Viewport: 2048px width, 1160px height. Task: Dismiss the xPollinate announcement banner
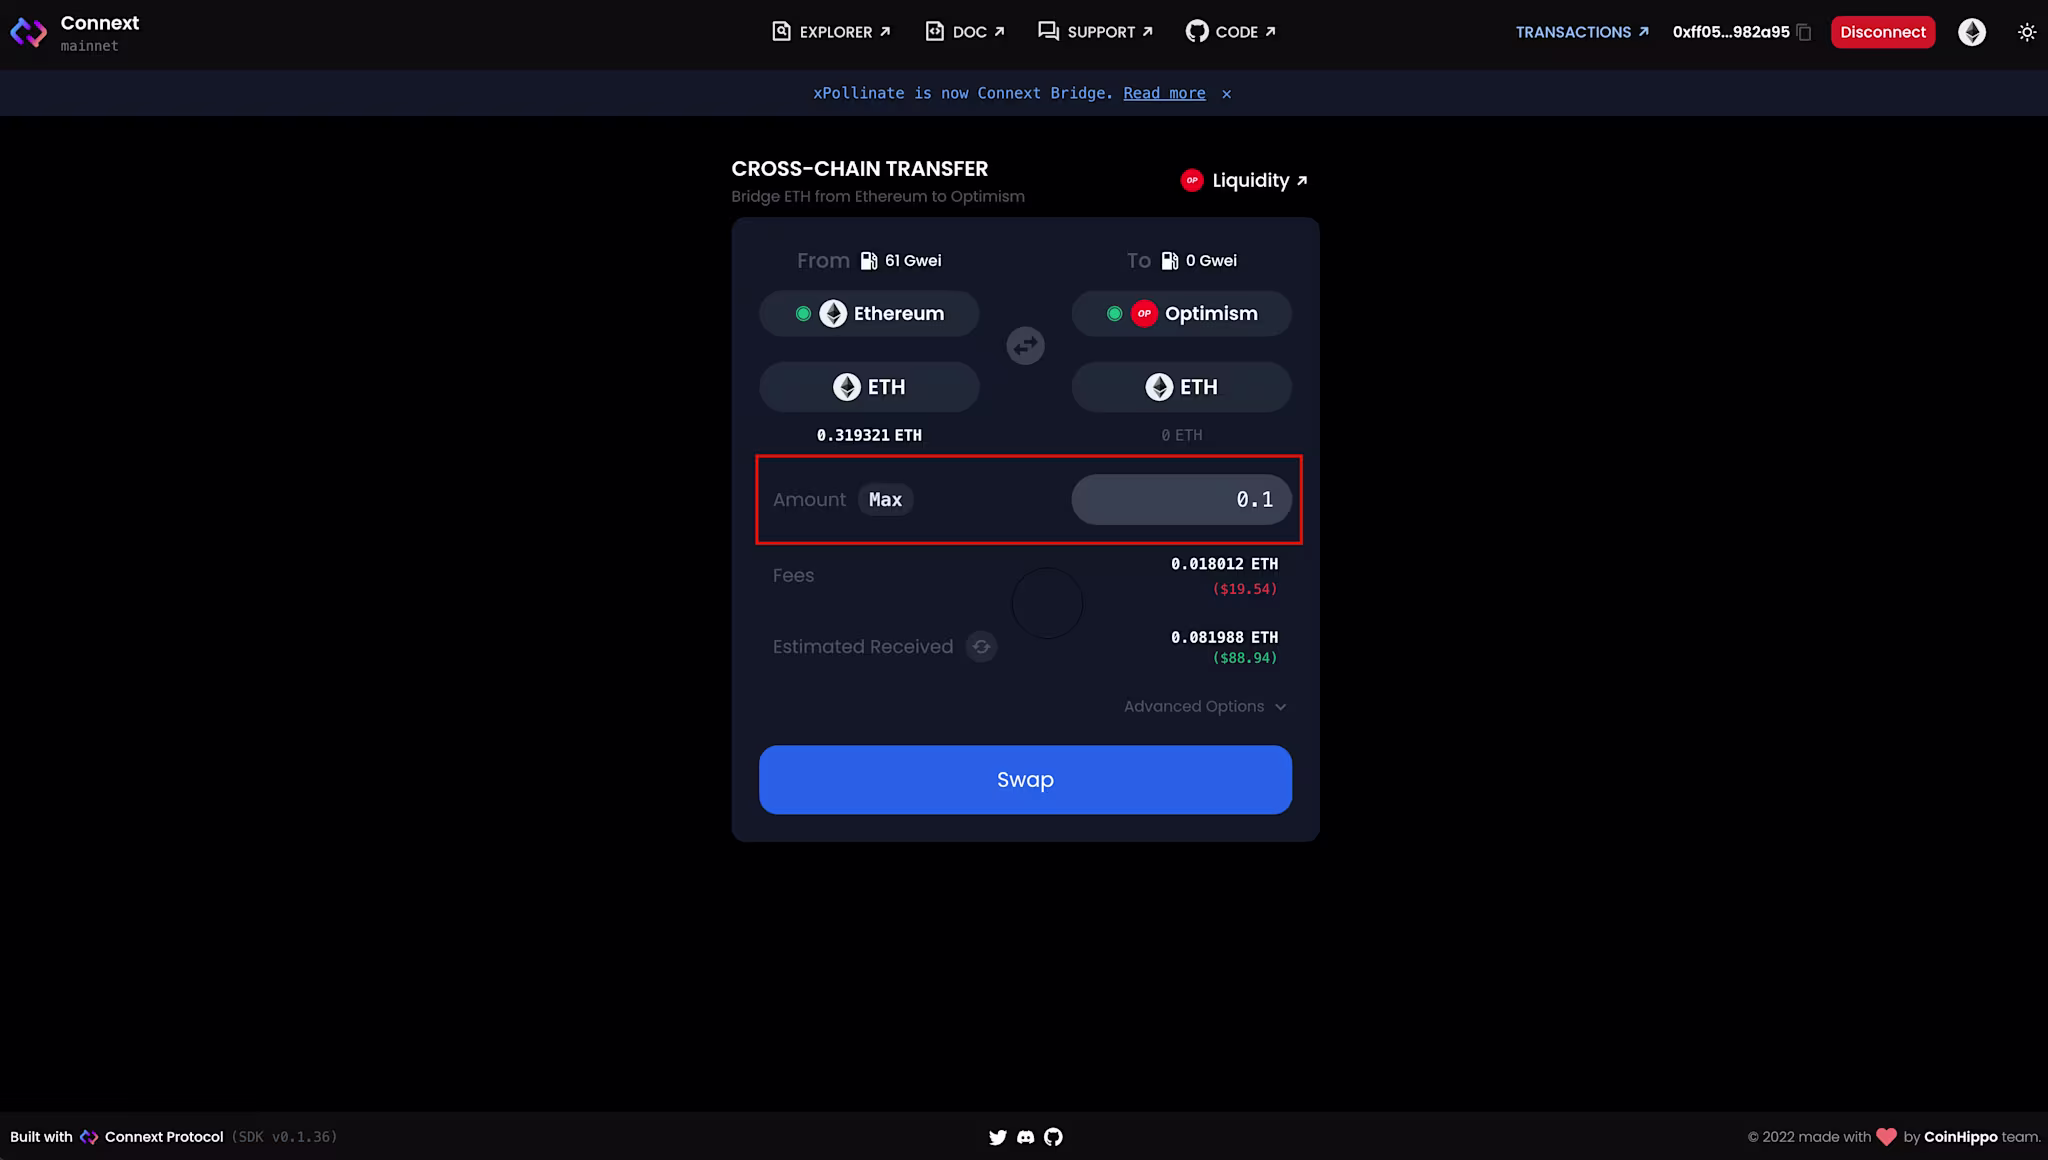tap(1226, 94)
